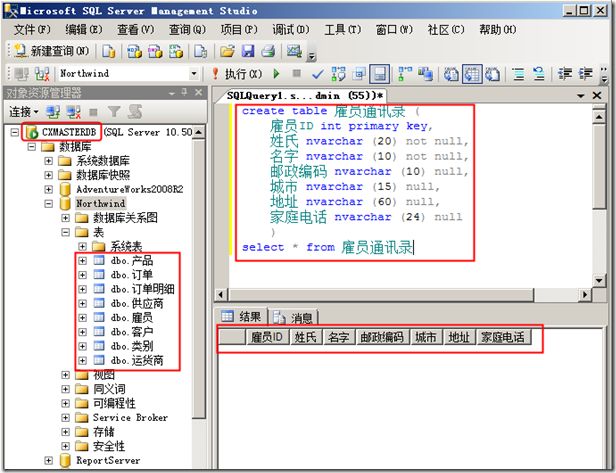Viewport: 616px width, 473px height.
Task: Click the 雇员ID column header in results
Action: coord(267,337)
